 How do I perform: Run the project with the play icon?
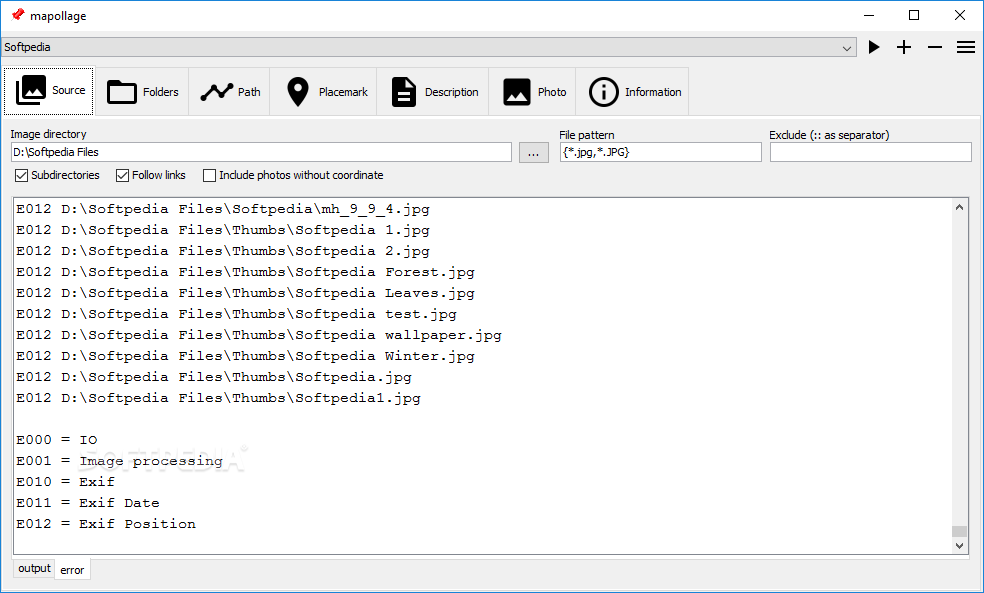click(x=874, y=47)
